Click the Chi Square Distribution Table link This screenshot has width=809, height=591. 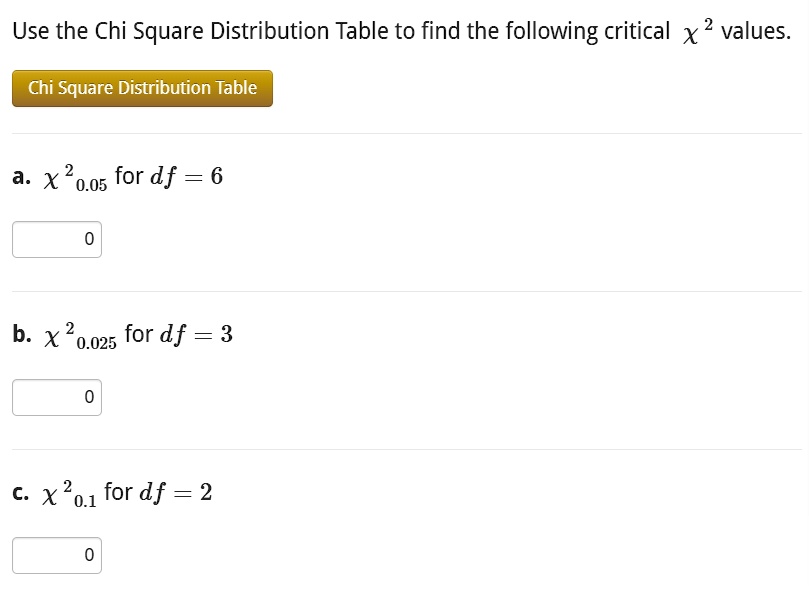(x=141, y=88)
